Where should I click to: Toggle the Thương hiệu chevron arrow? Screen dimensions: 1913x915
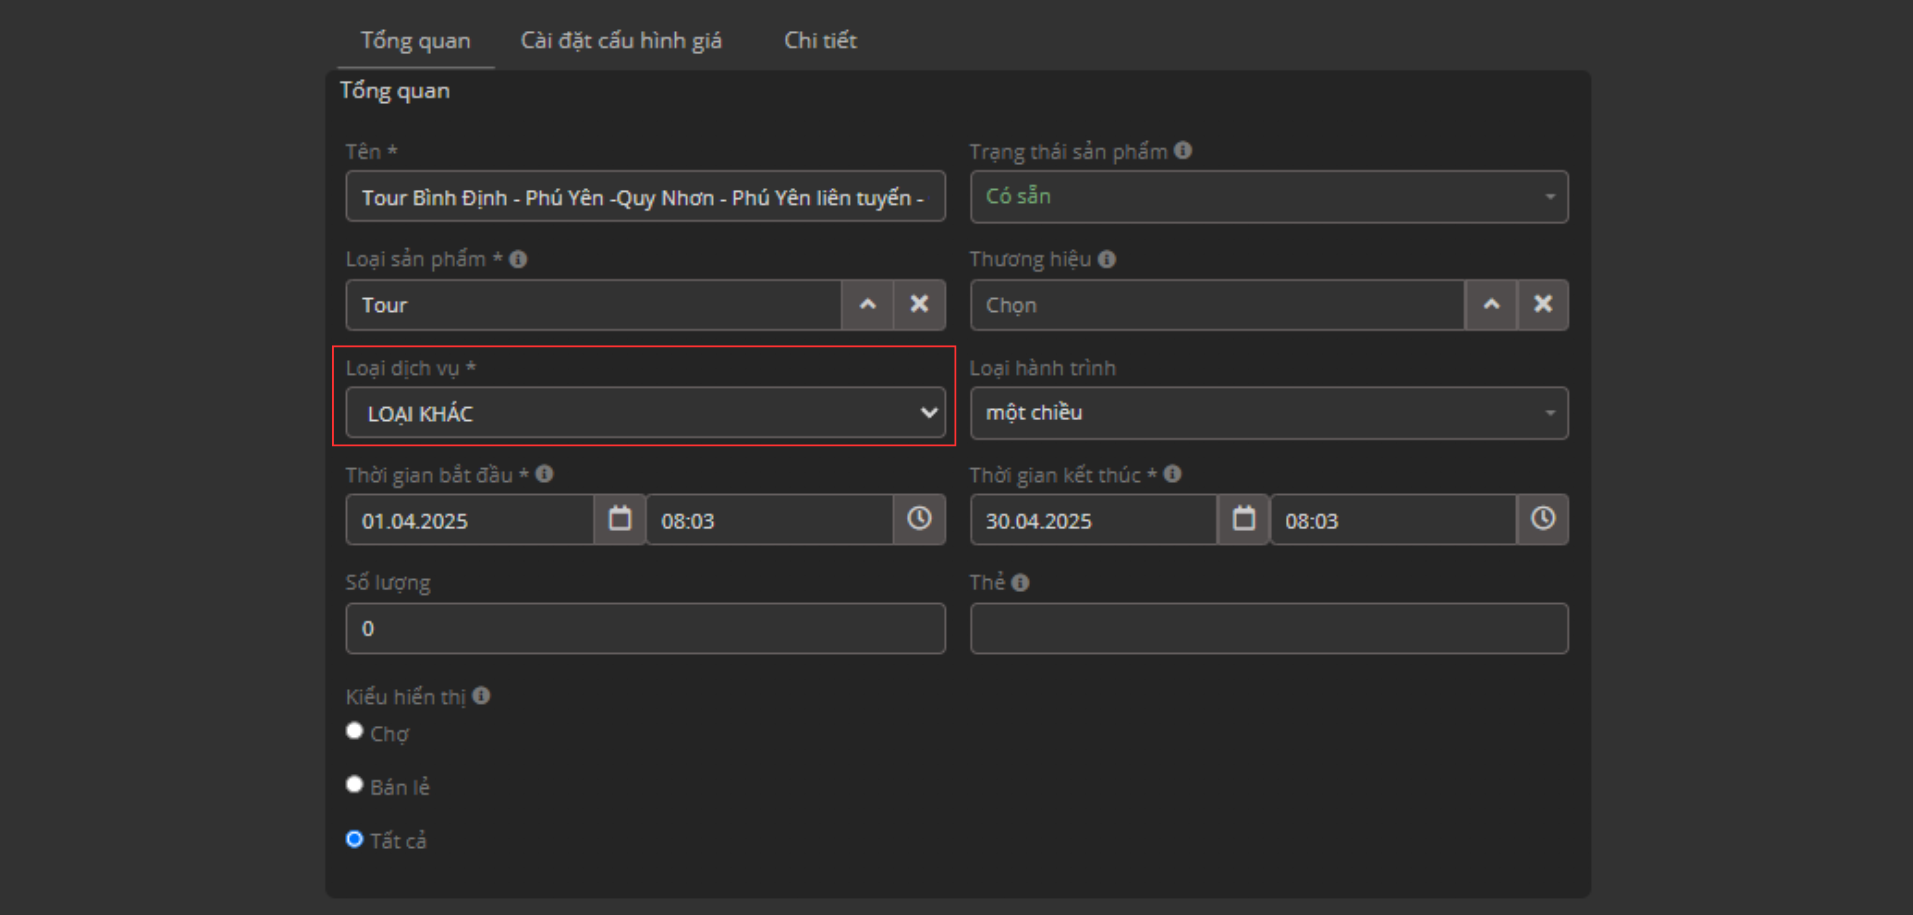click(1491, 304)
